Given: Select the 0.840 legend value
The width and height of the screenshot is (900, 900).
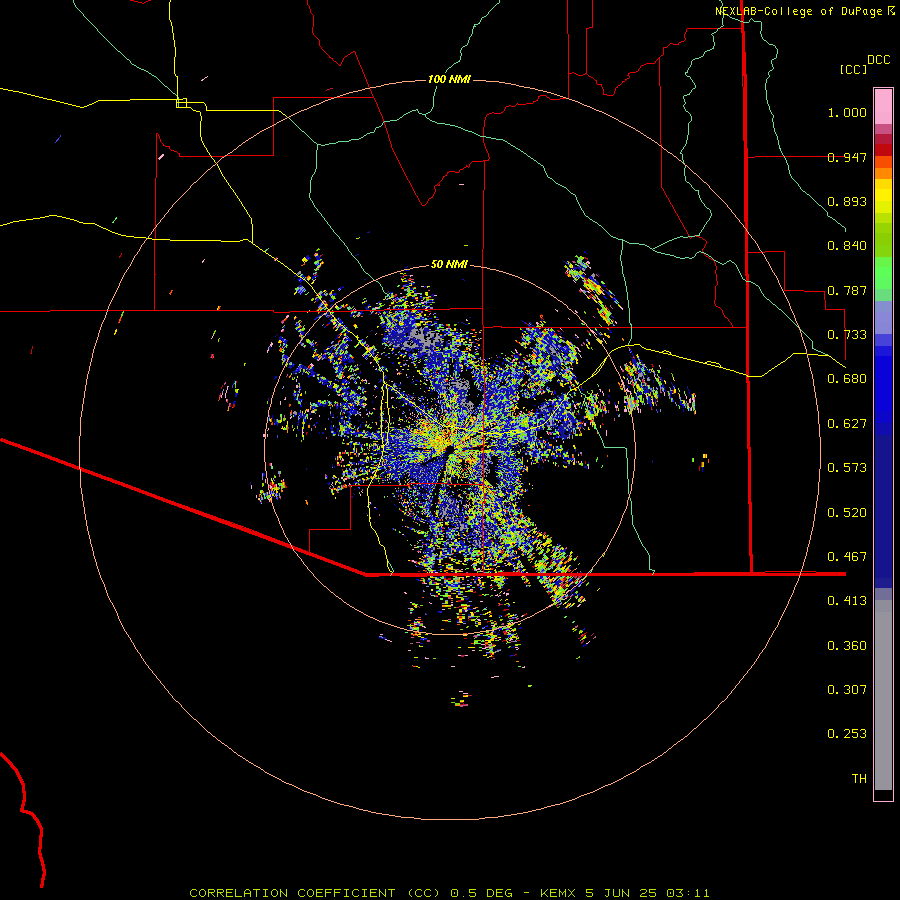Looking at the screenshot, I should (x=847, y=246).
